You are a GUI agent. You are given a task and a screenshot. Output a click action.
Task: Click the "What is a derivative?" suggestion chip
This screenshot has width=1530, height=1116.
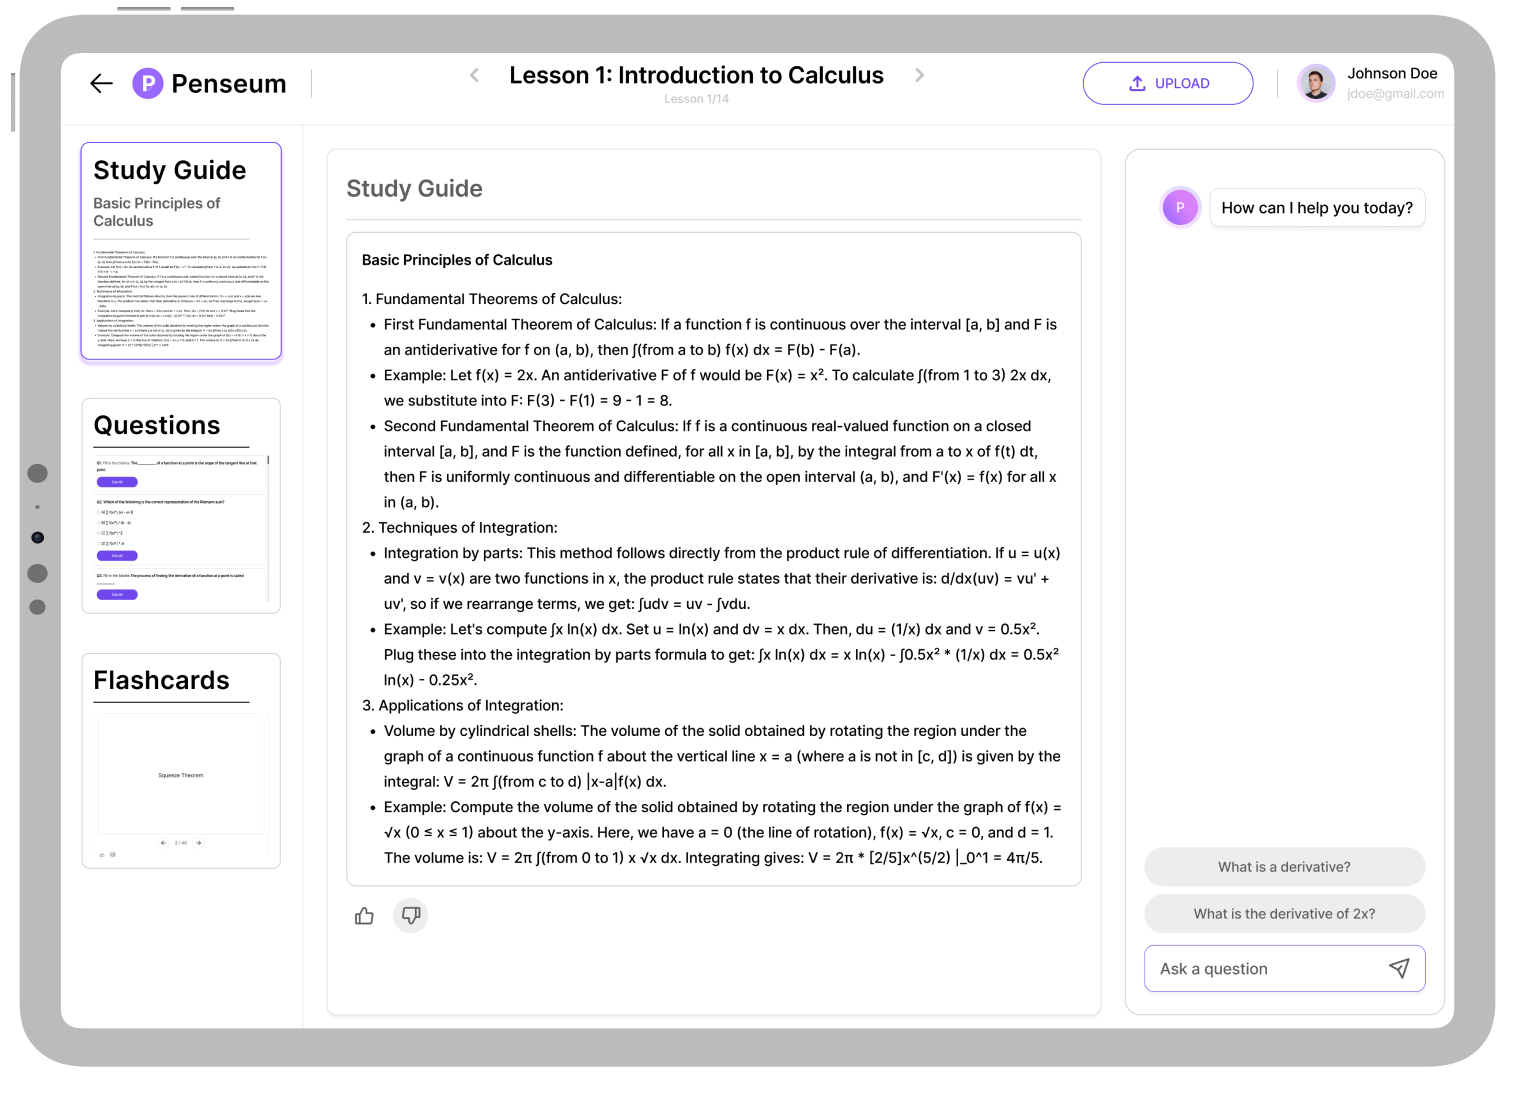(x=1284, y=866)
